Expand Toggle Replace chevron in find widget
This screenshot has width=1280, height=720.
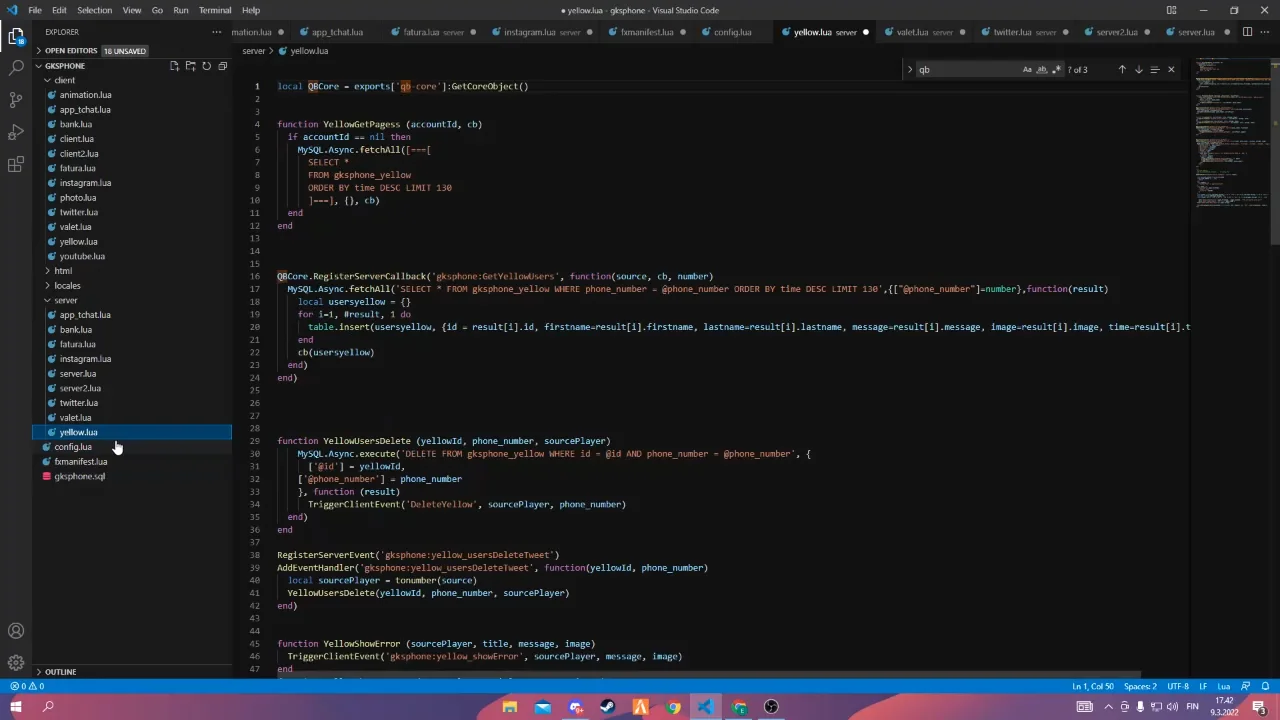click(909, 70)
